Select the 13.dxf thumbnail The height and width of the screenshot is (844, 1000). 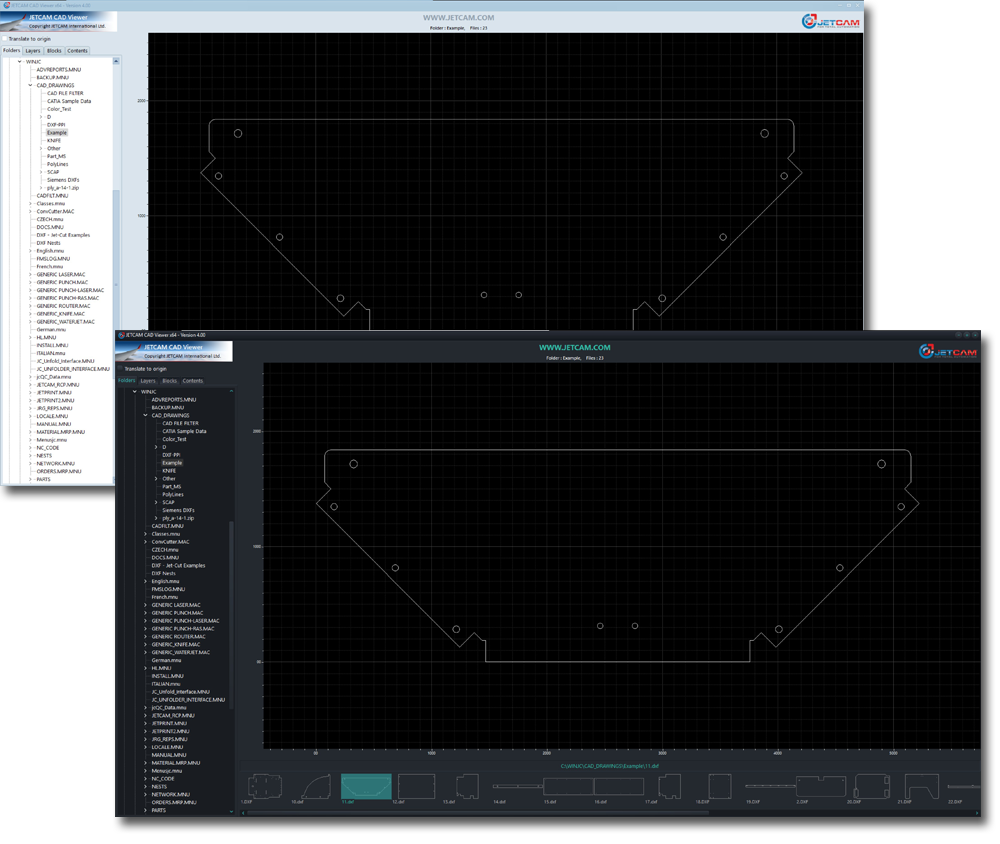tap(467, 787)
